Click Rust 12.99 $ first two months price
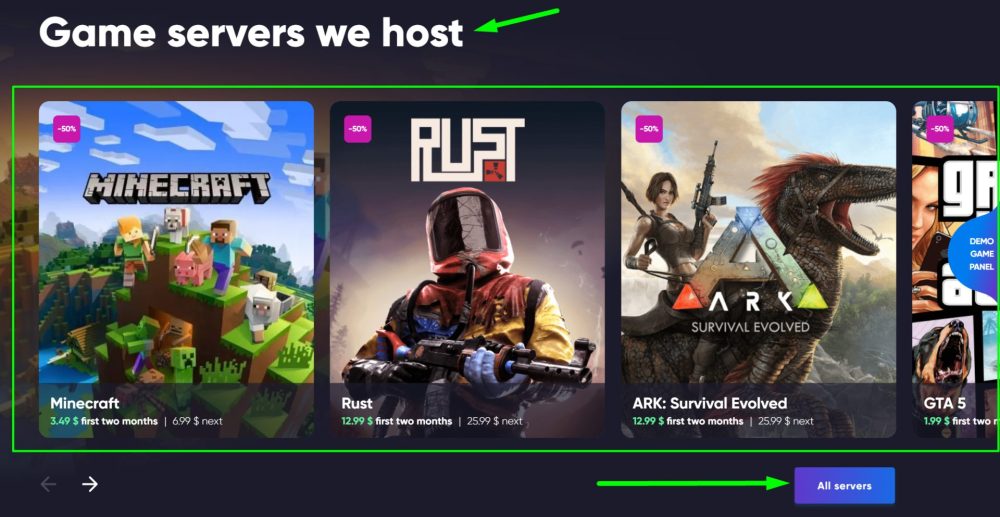The image size is (1000, 517). click(397, 421)
